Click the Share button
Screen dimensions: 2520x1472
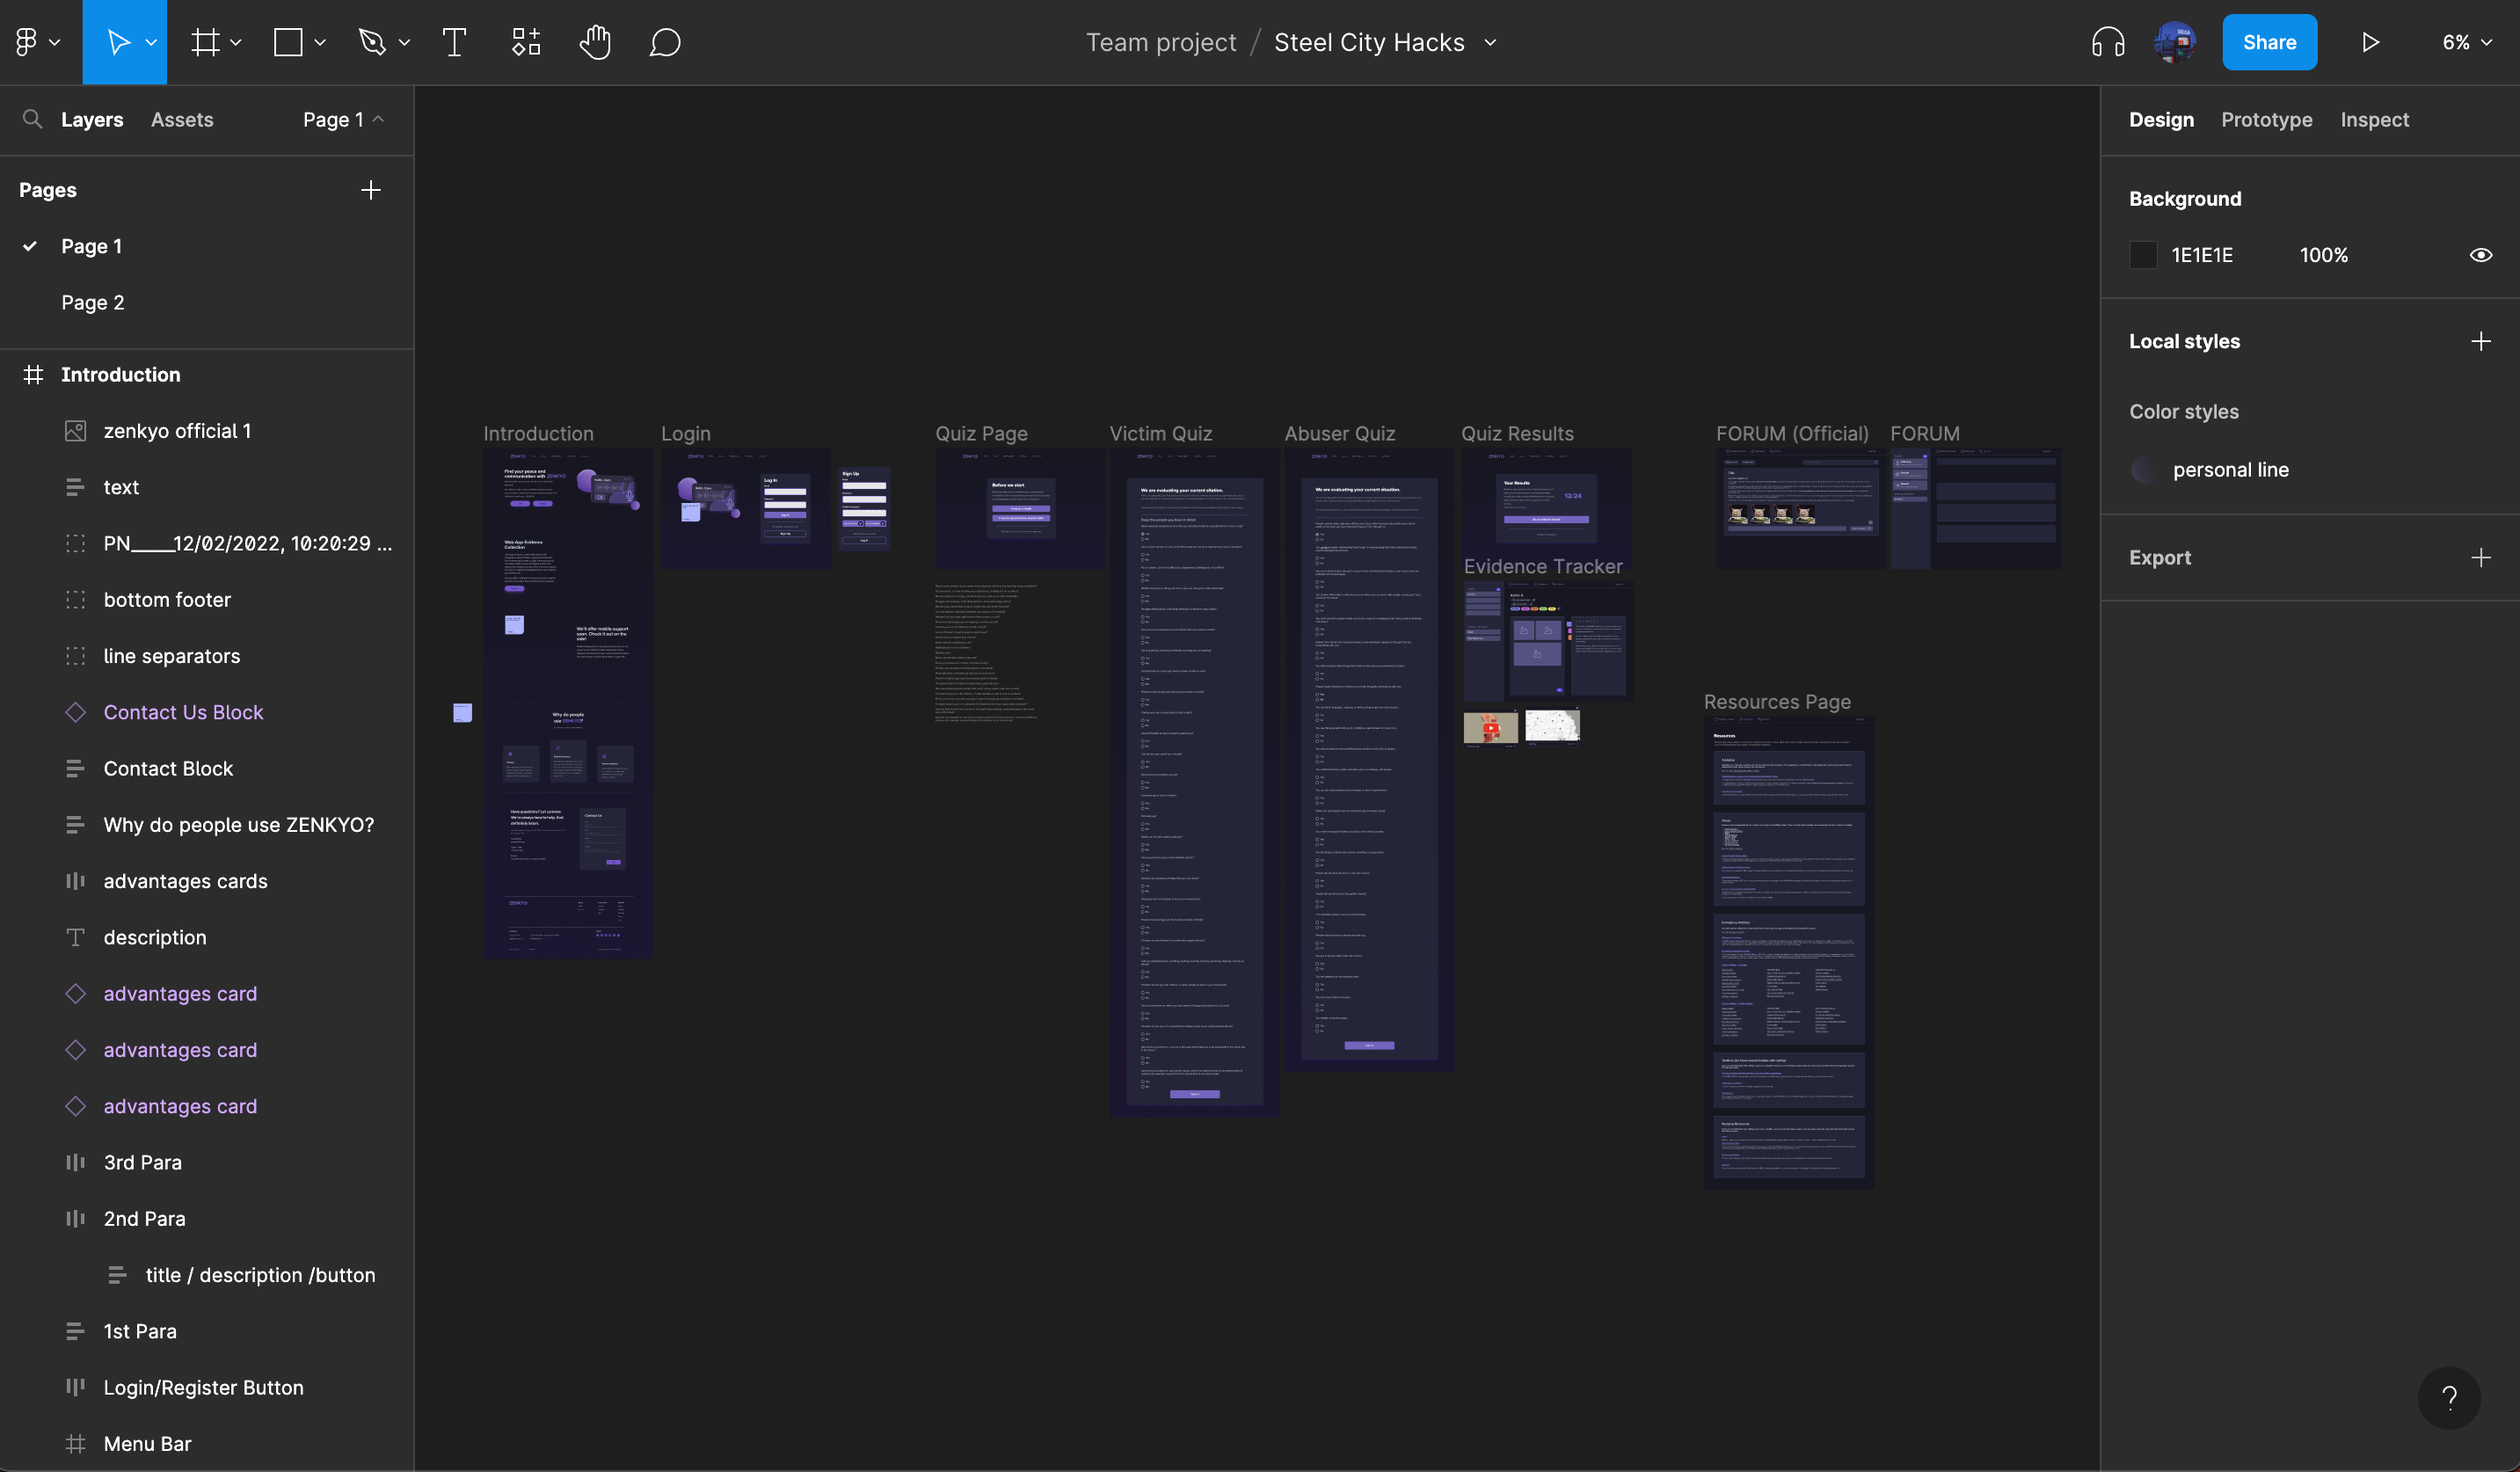coord(2268,42)
